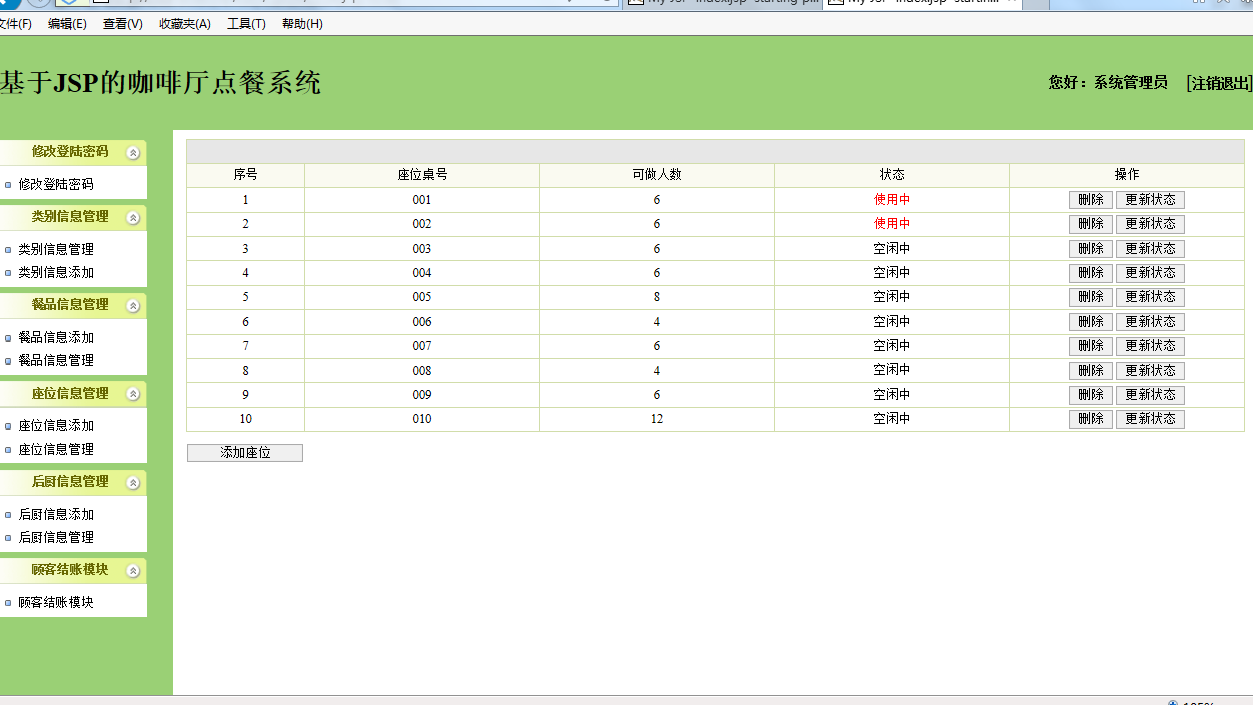Update status for seat 007
Screen dimensions: 1253x705
[x=1150, y=346]
